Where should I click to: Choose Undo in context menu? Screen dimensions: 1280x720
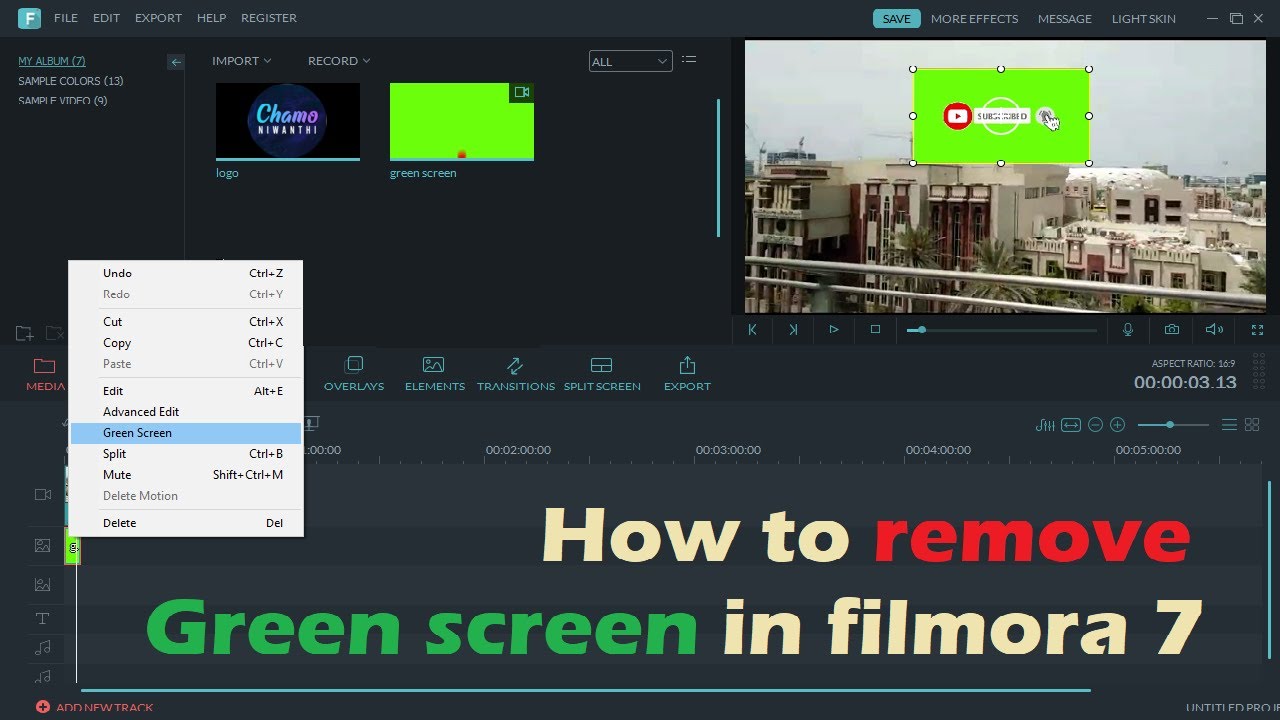pos(186,273)
